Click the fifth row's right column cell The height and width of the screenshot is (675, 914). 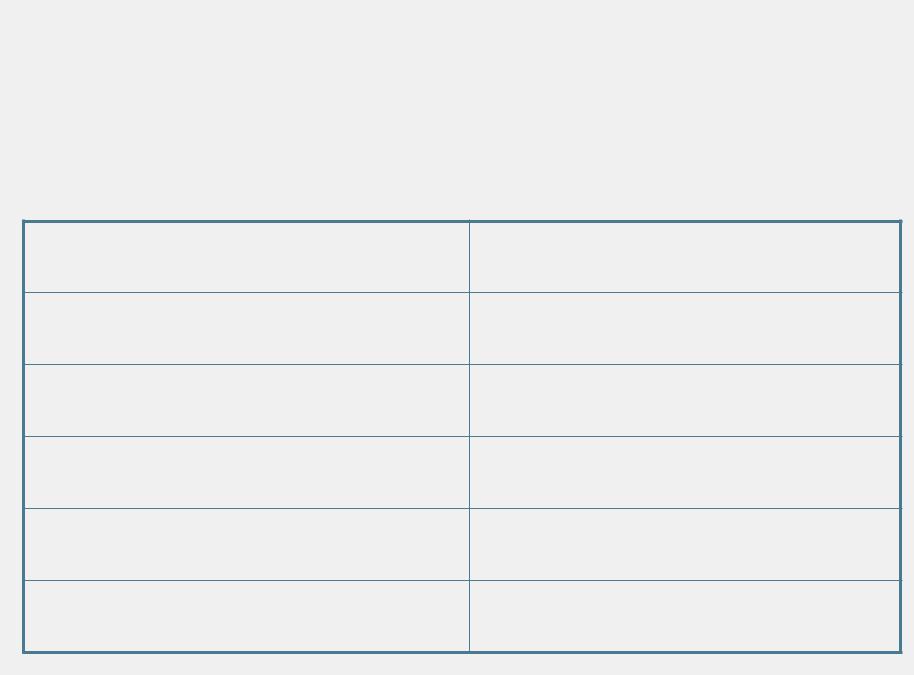[x=685, y=544]
